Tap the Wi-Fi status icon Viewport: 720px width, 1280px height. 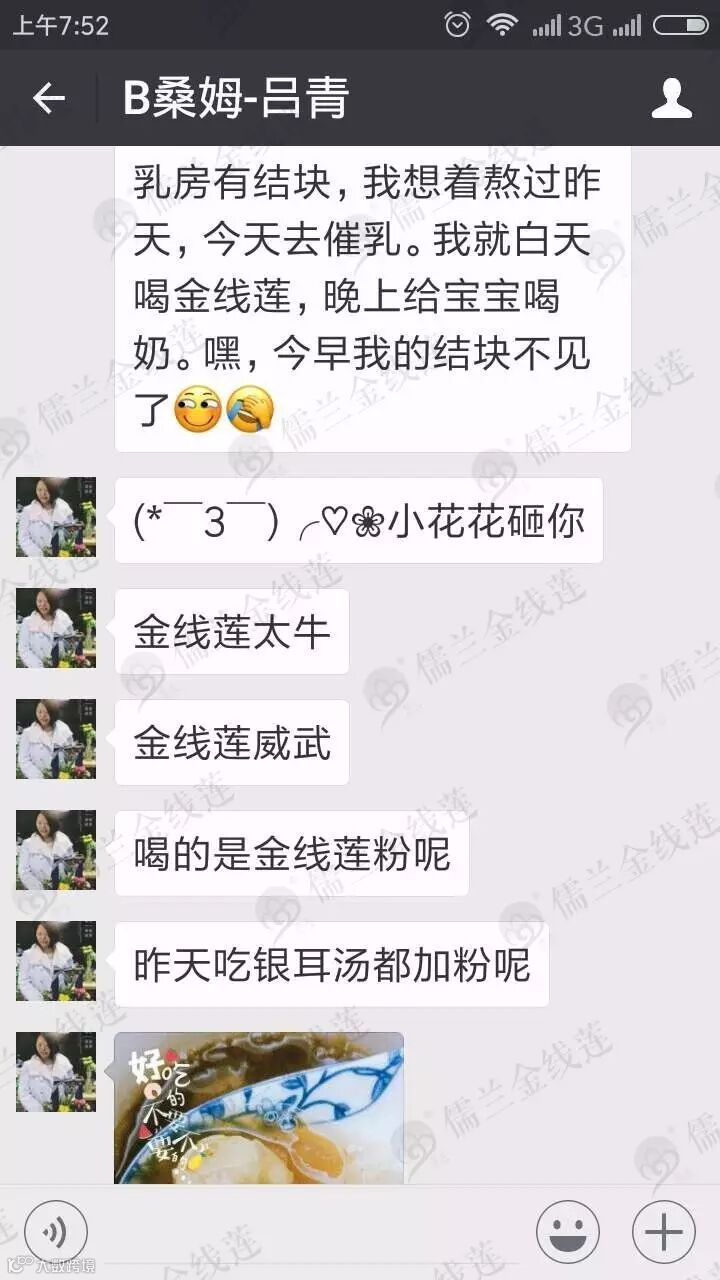pyautogui.click(x=502, y=25)
